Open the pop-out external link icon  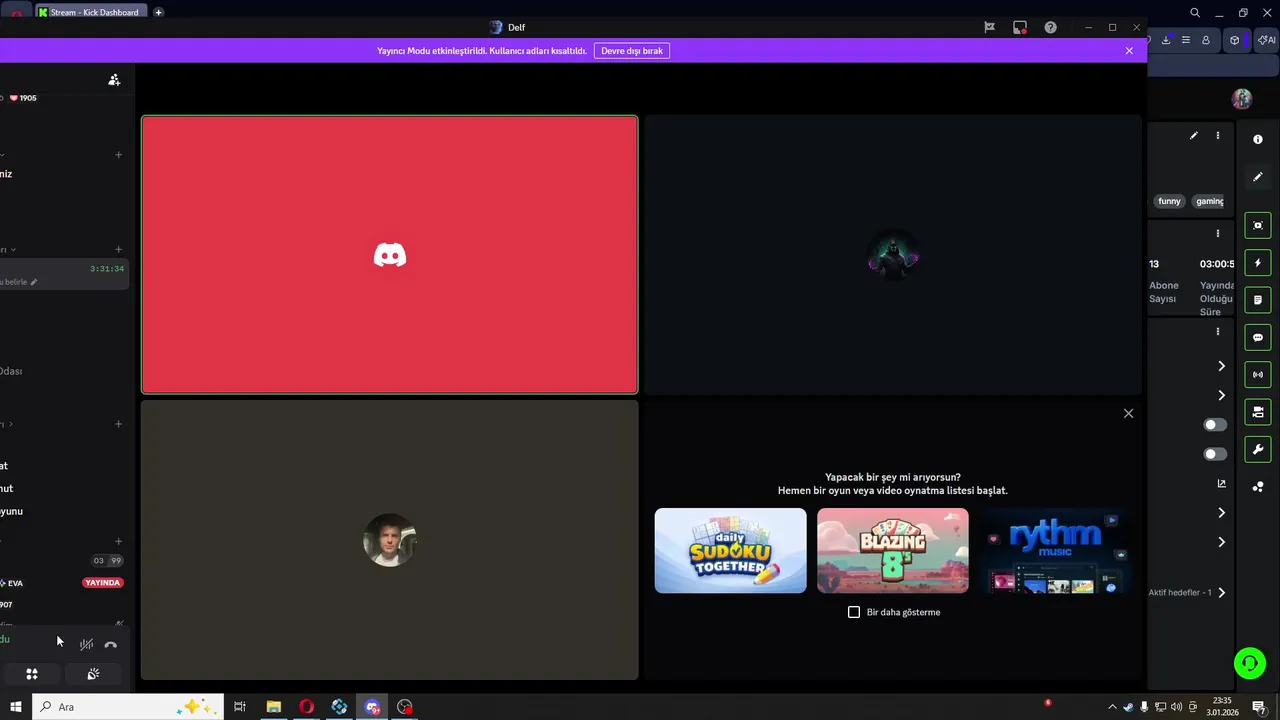coord(1221,483)
